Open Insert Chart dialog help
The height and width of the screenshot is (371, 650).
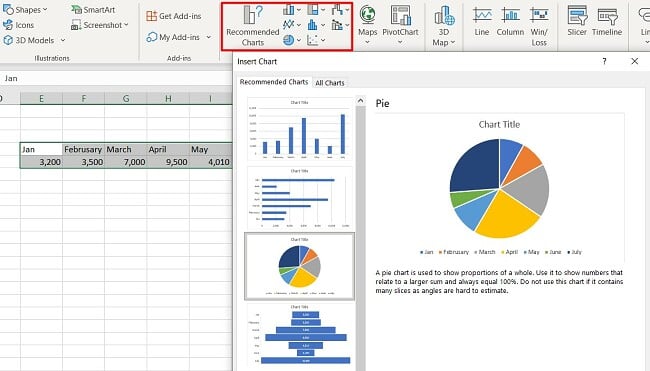pyautogui.click(x=604, y=61)
